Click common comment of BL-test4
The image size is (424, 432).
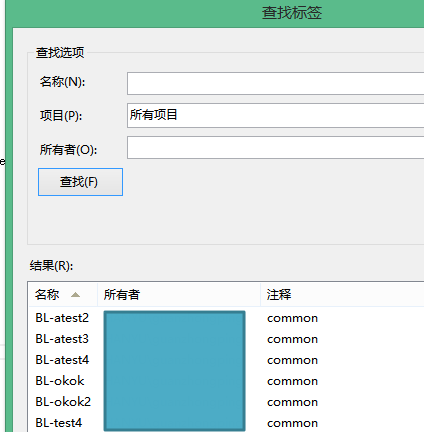[292, 423]
